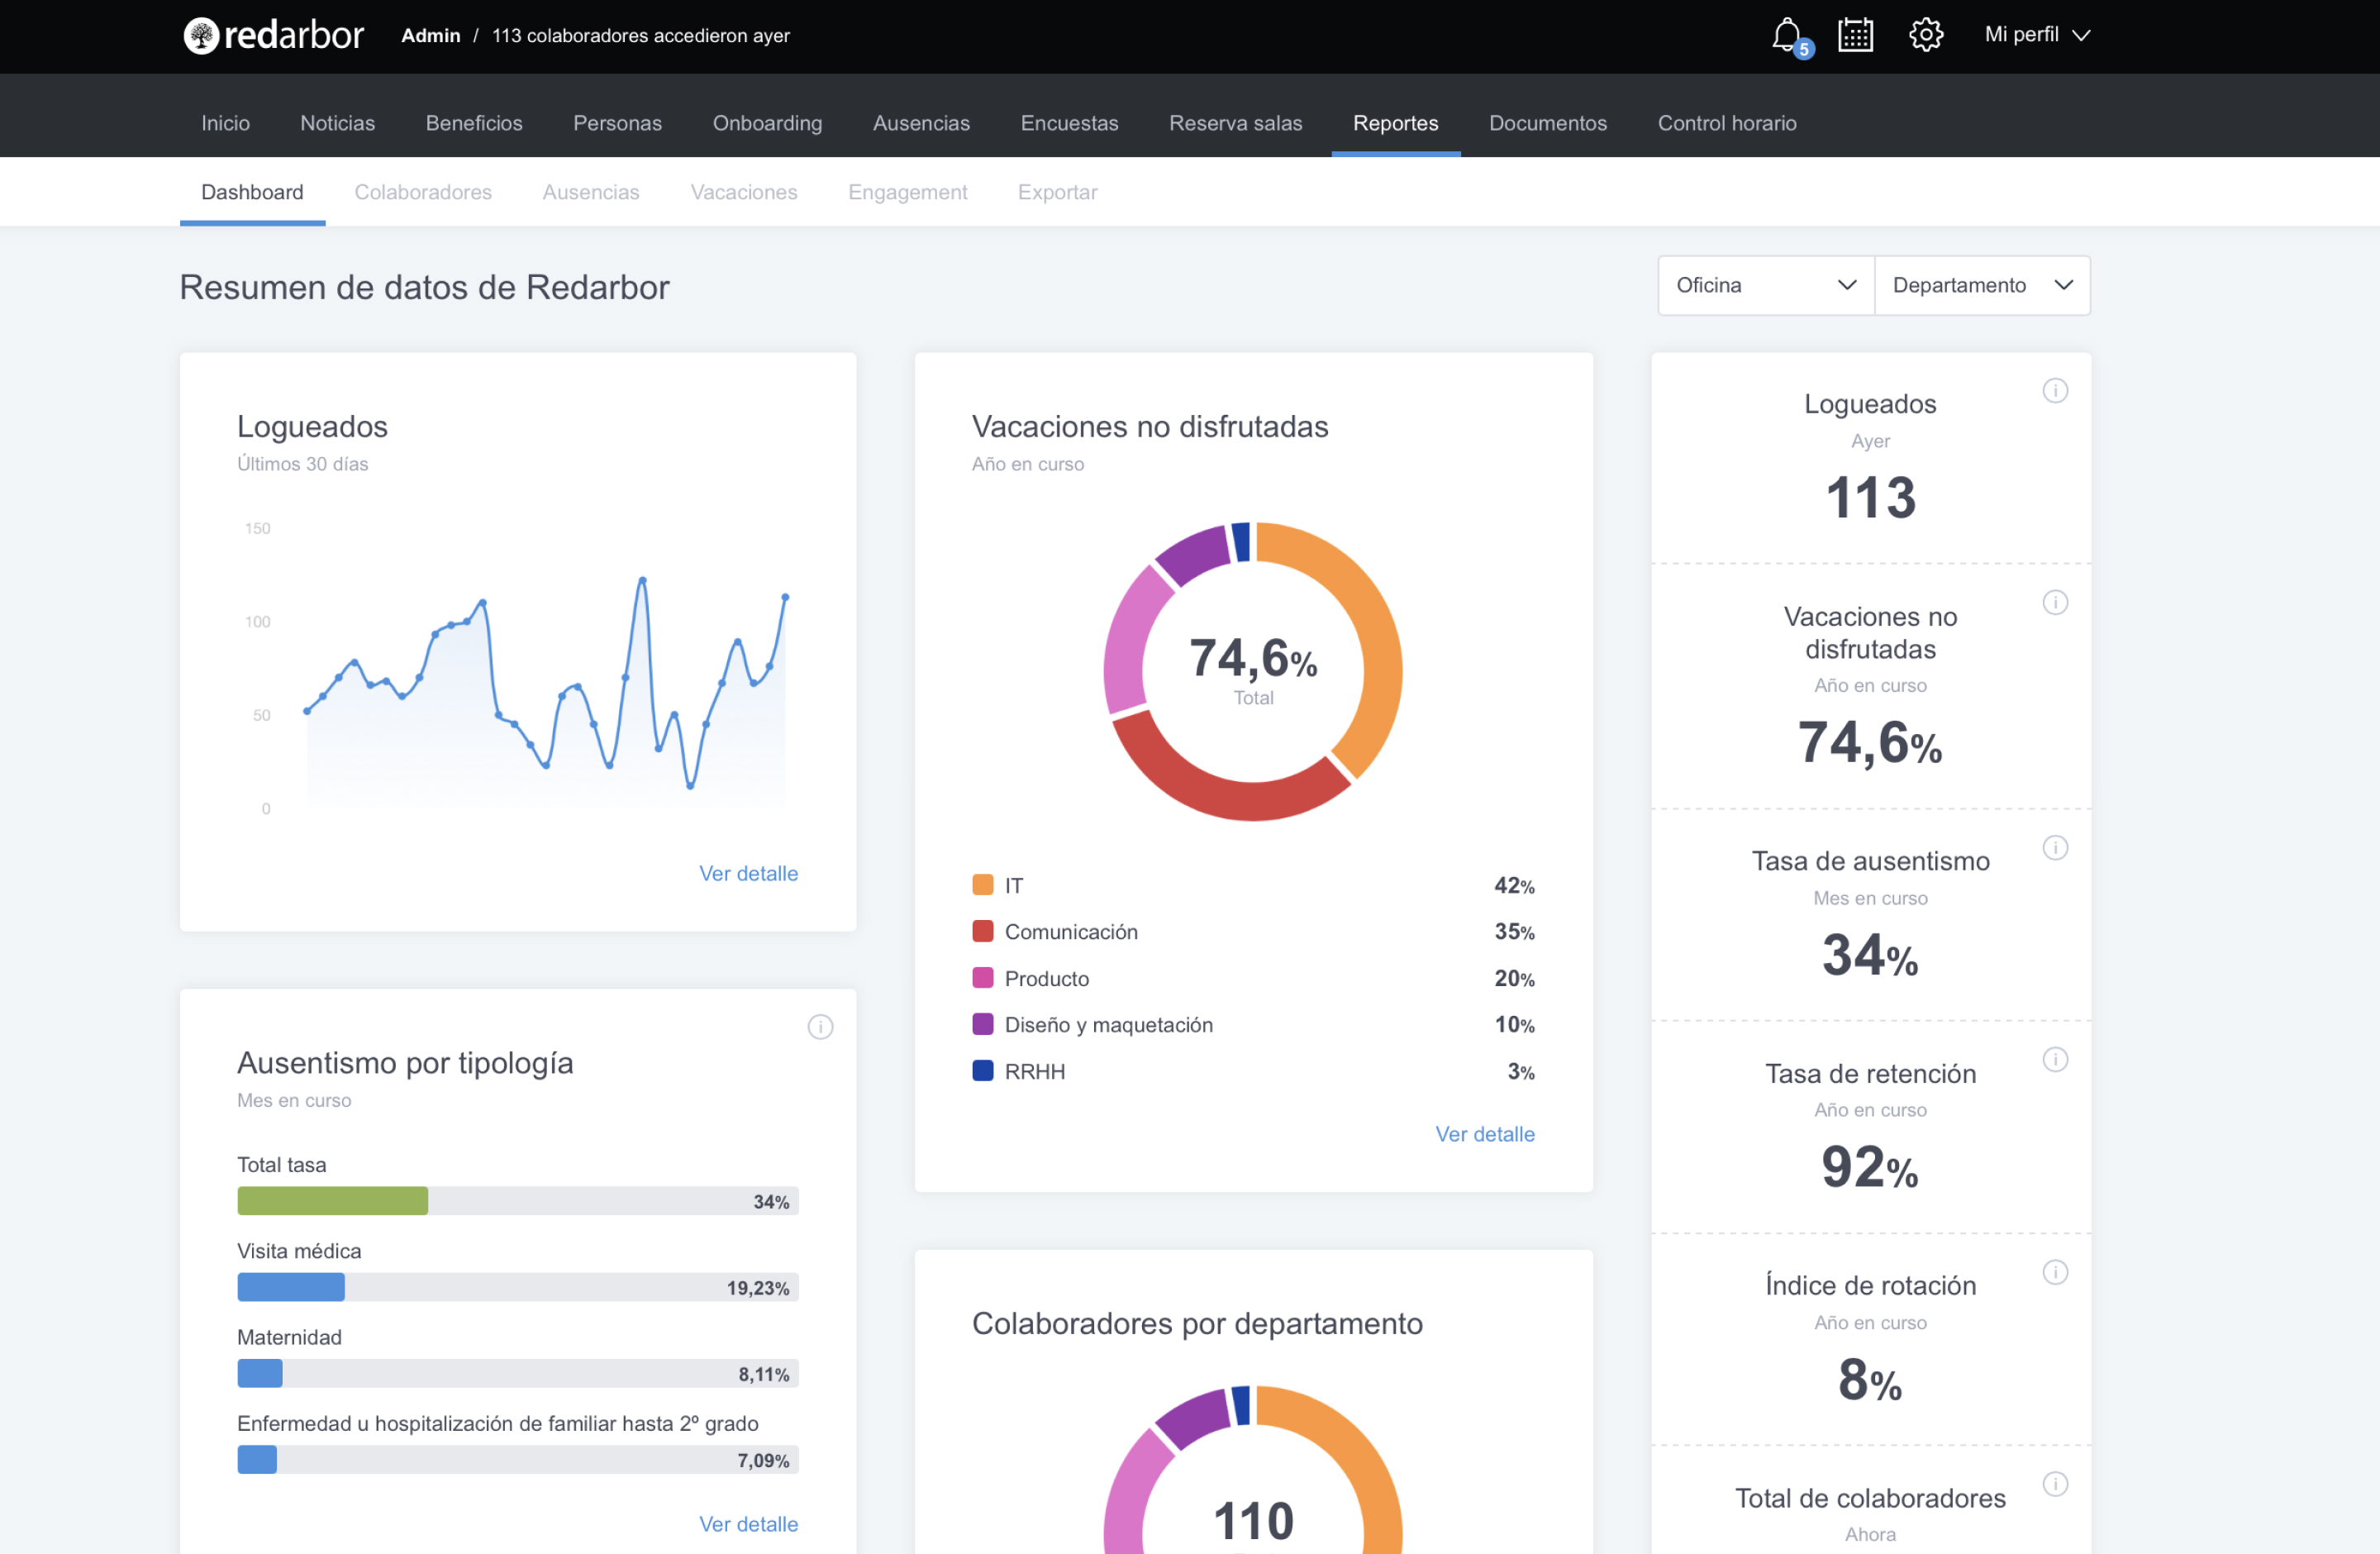Image resolution: width=2380 pixels, height=1554 pixels.
Task: Open info tooltip on Total de colaboradores card
Action: [x=2056, y=1484]
